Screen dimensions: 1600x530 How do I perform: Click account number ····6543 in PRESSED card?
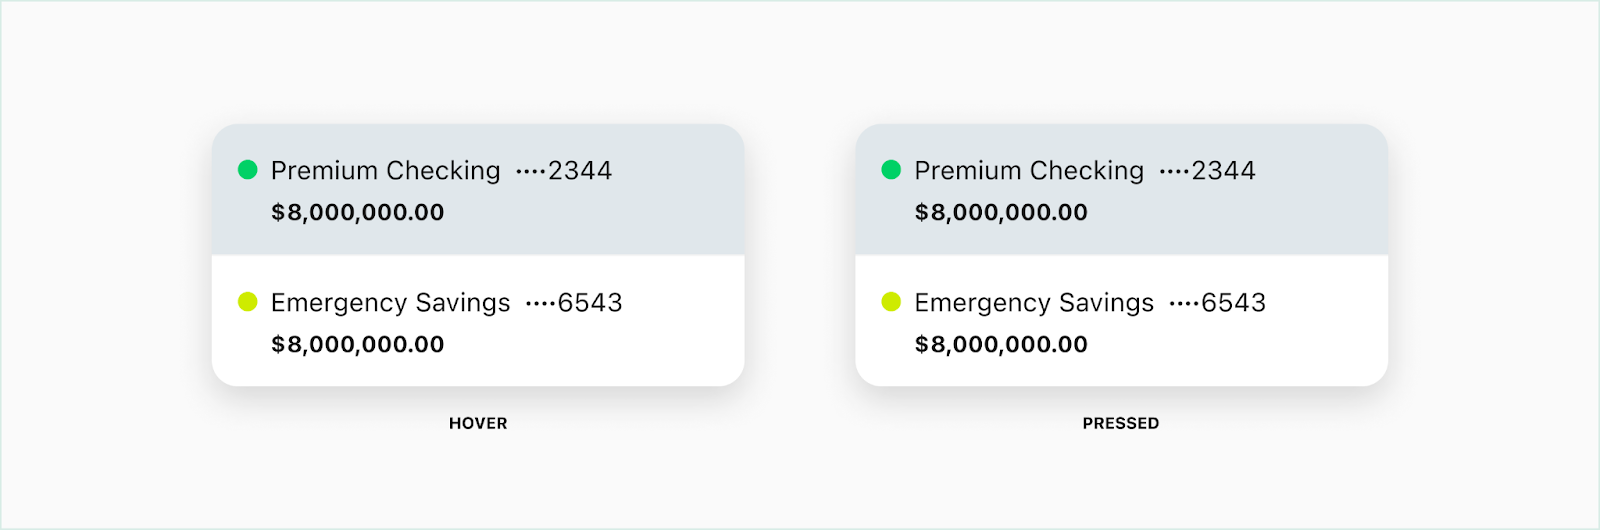click(x=1218, y=303)
